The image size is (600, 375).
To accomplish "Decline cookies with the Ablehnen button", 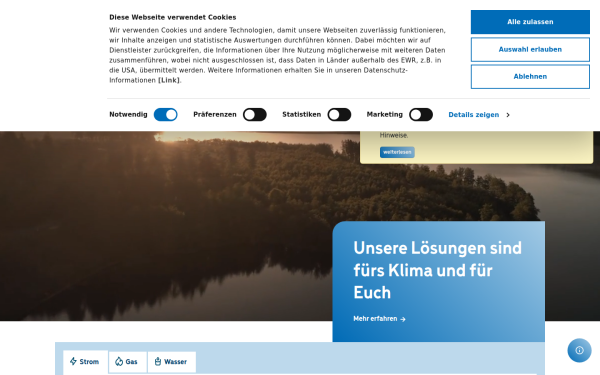I will 530,77.
